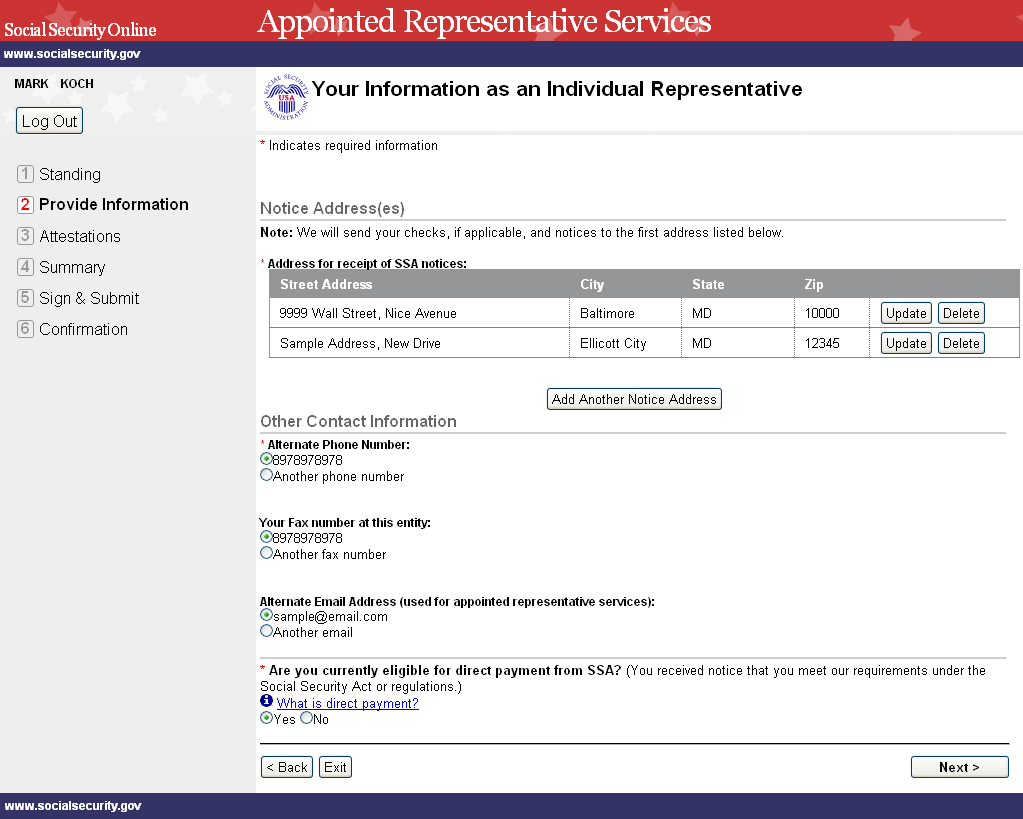
Task: Choose the 'Another email' radio option
Action: point(266,631)
